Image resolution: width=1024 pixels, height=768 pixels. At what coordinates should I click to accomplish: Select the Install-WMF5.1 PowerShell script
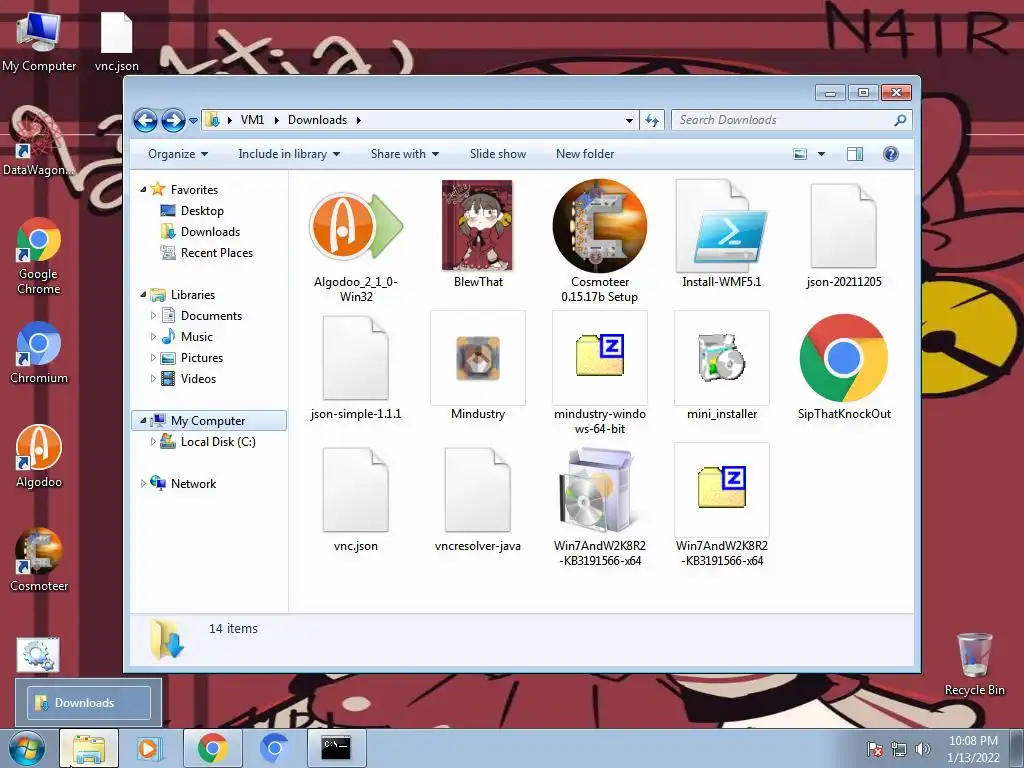(x=722, y=234)
